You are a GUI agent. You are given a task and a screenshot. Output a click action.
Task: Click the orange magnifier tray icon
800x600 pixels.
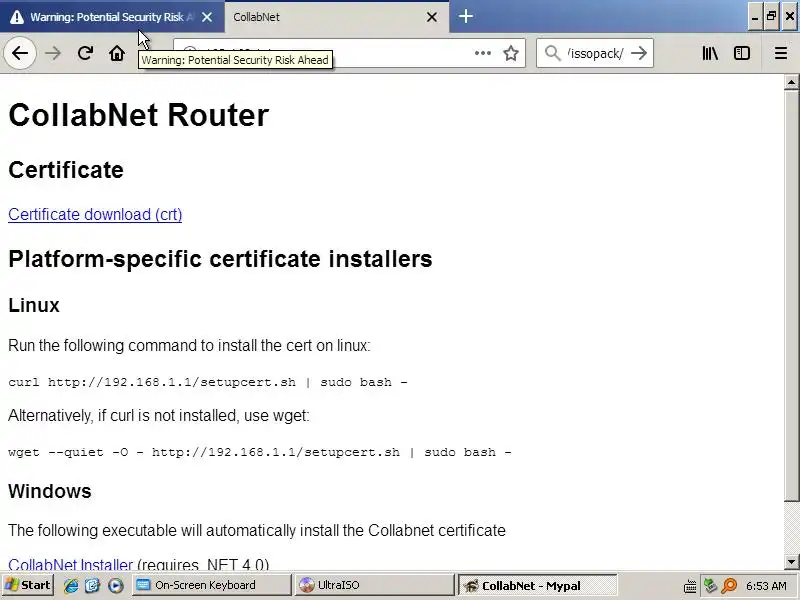pyautogui.click(x=729, y=586)
